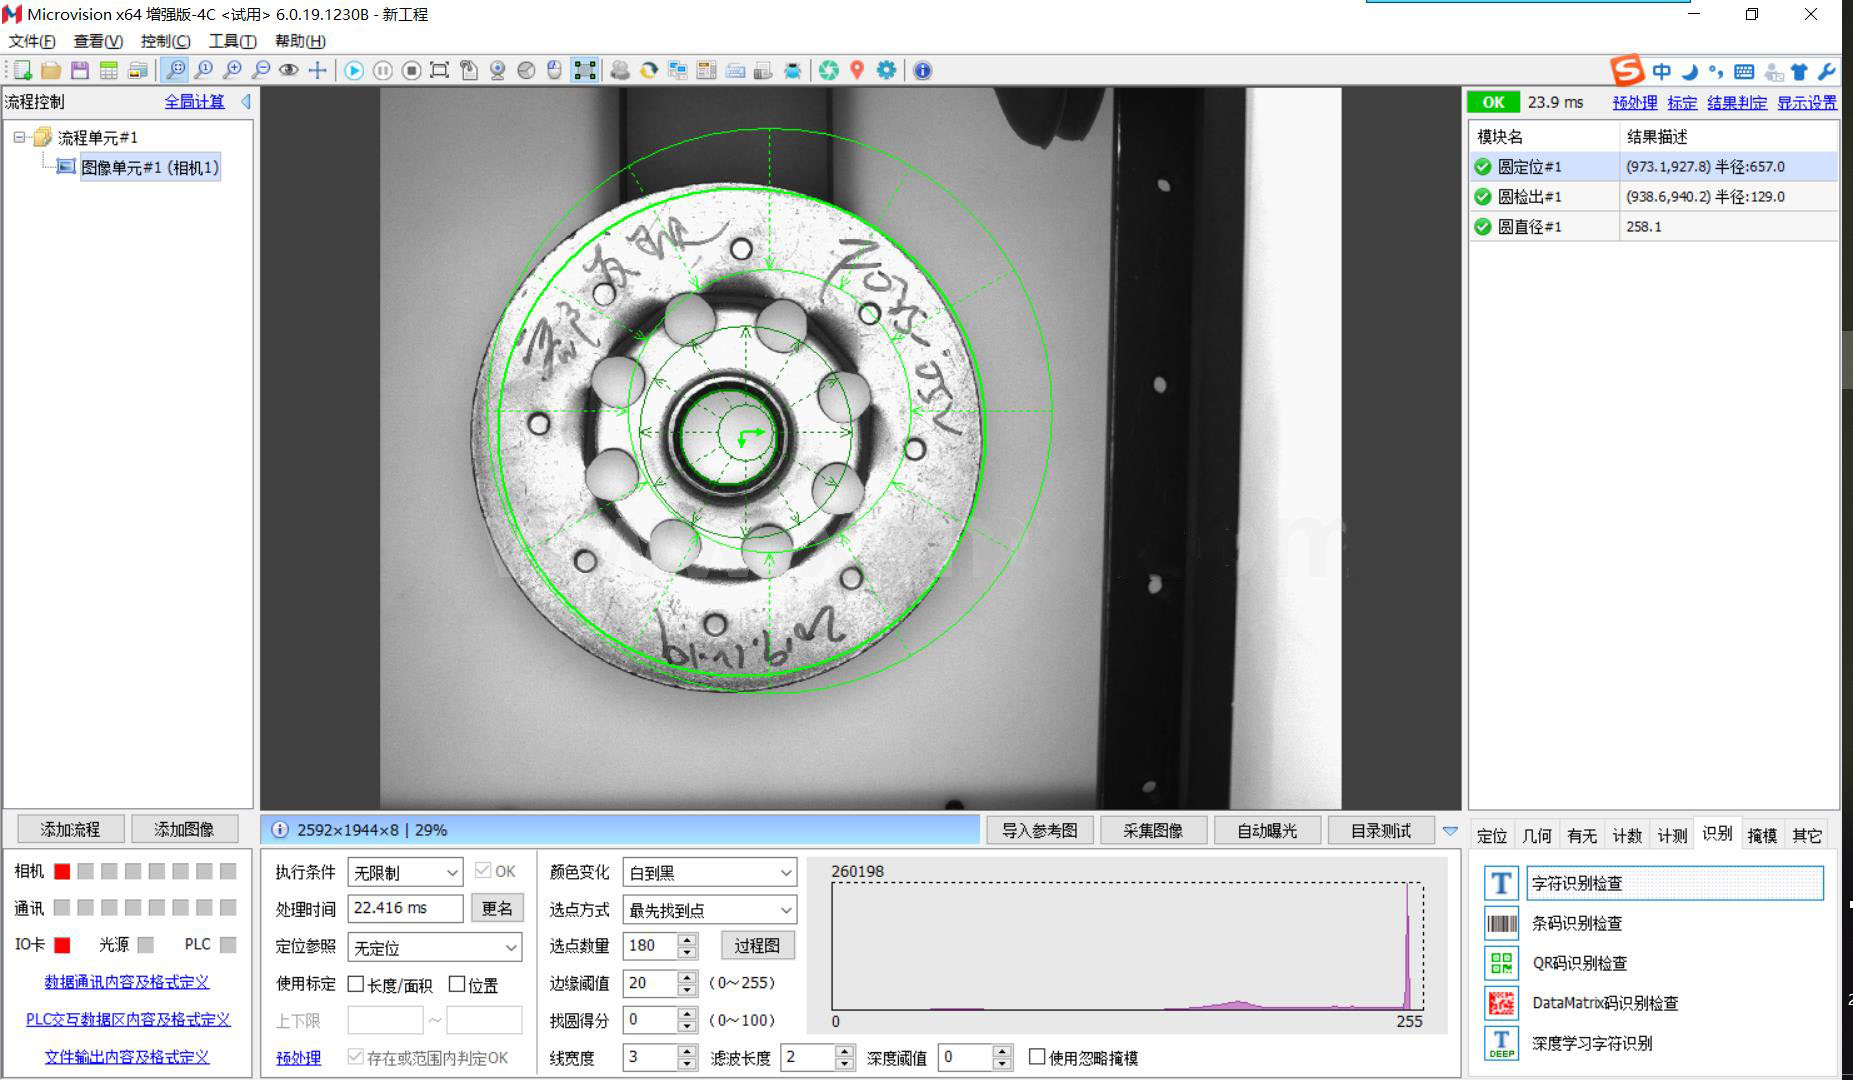Click the 1:1 zoom magnifier icon
This screenshot has height=1080, width=1853.
204,70
